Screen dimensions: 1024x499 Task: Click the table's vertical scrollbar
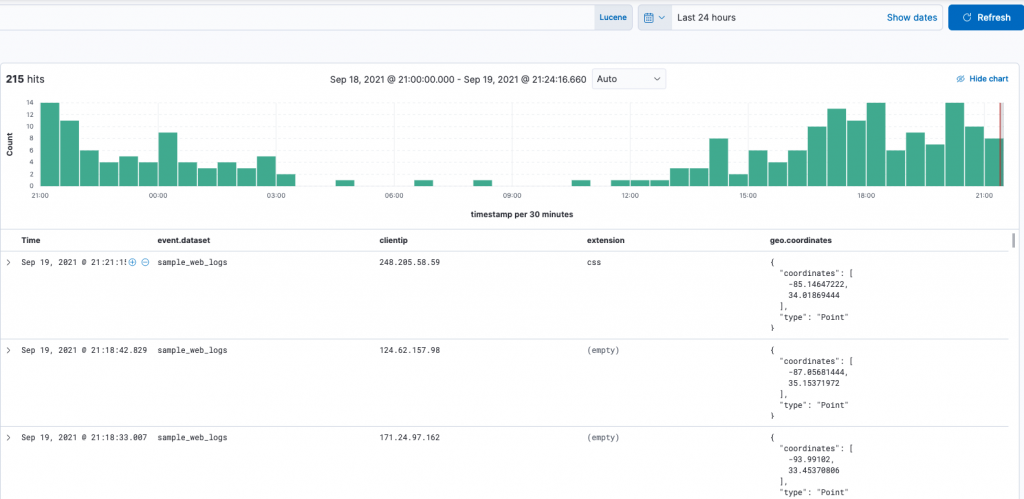point(1013,240)
